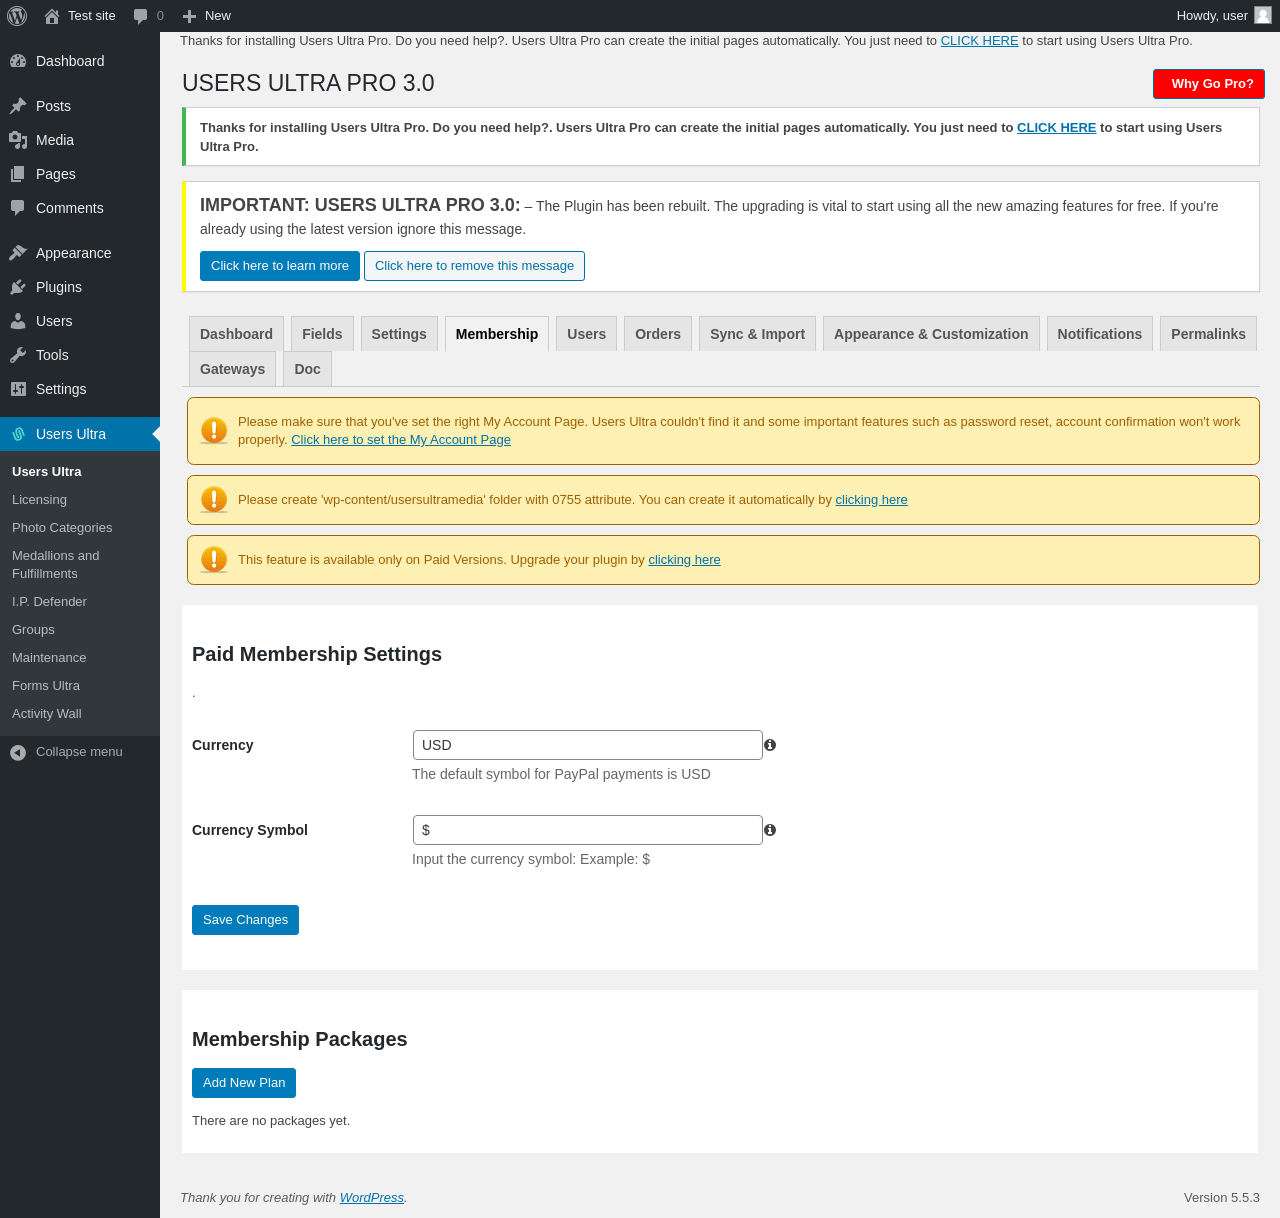Open I.P. Defender submenu item
The height and width of the screenshot is (1218, 1280).
[80, 602]
